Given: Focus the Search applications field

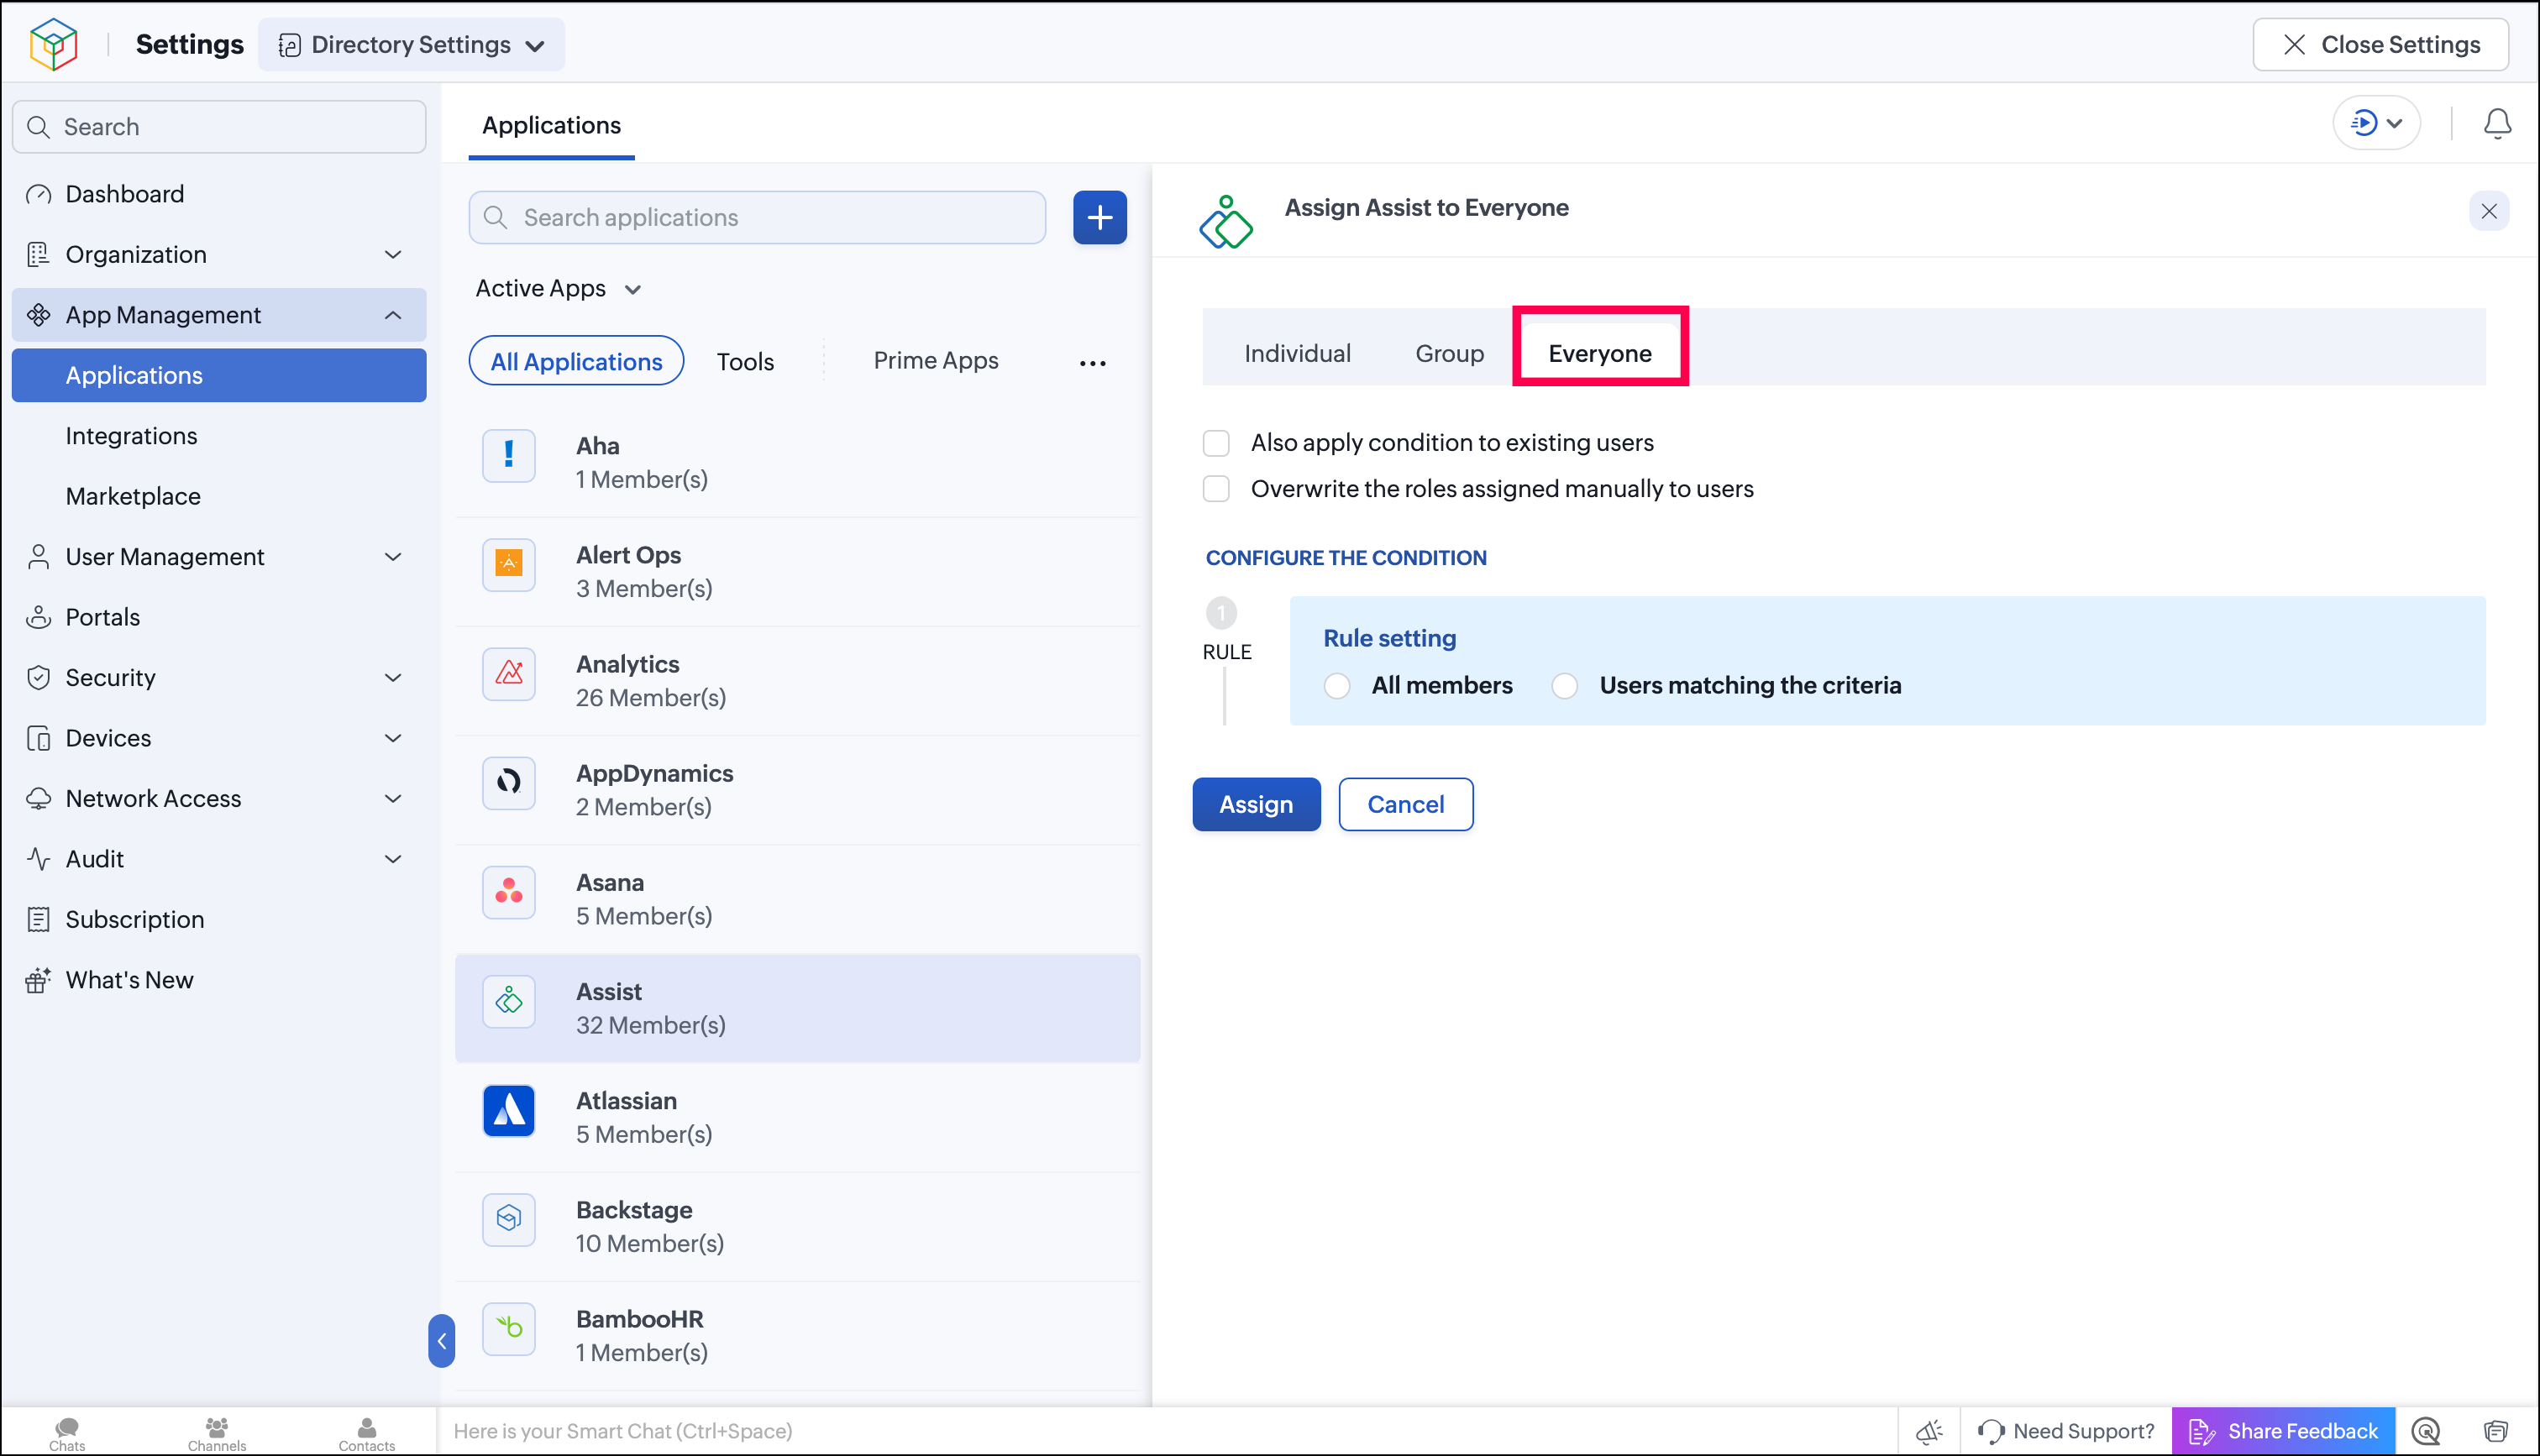Looking at the screenshot, I should click(x=757, y=217).
